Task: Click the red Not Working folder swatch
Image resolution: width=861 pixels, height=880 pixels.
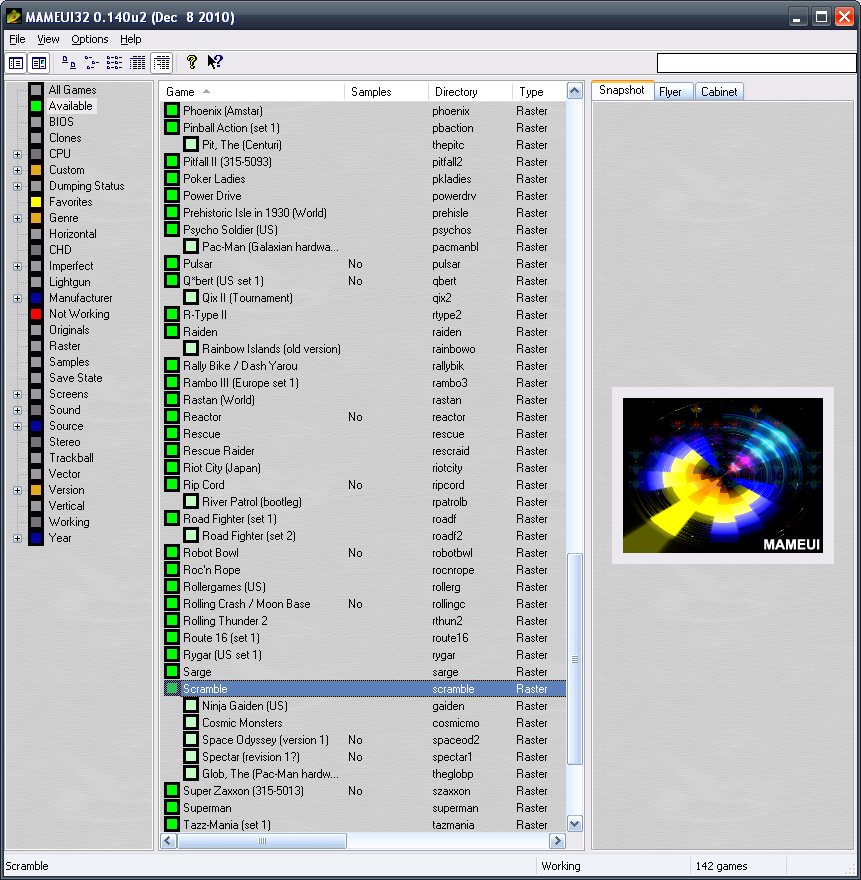Action: click(36, 314)
